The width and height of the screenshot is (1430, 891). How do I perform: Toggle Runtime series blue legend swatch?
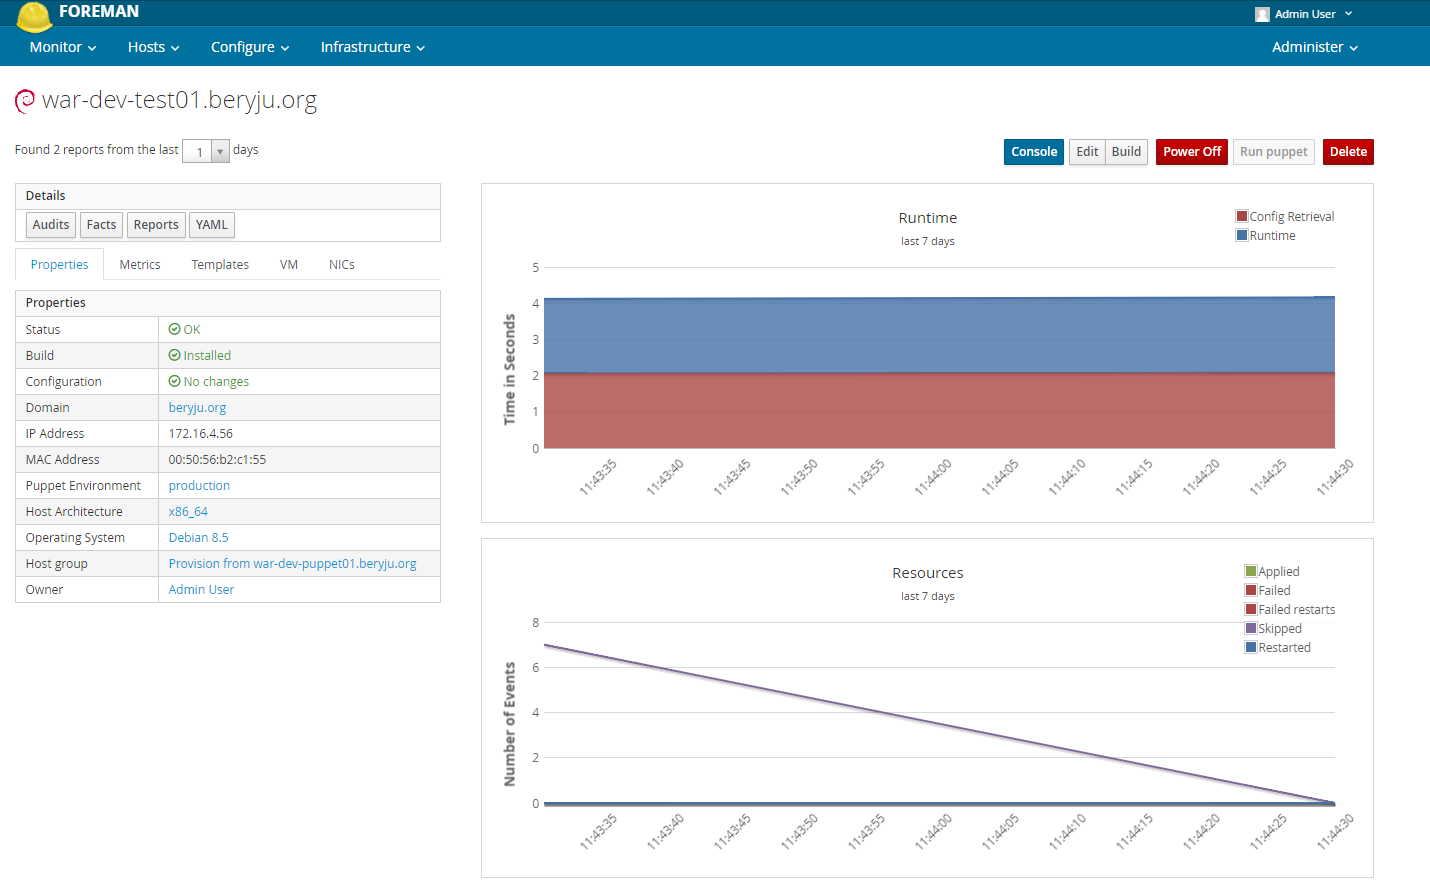(x=1242, y=235)
